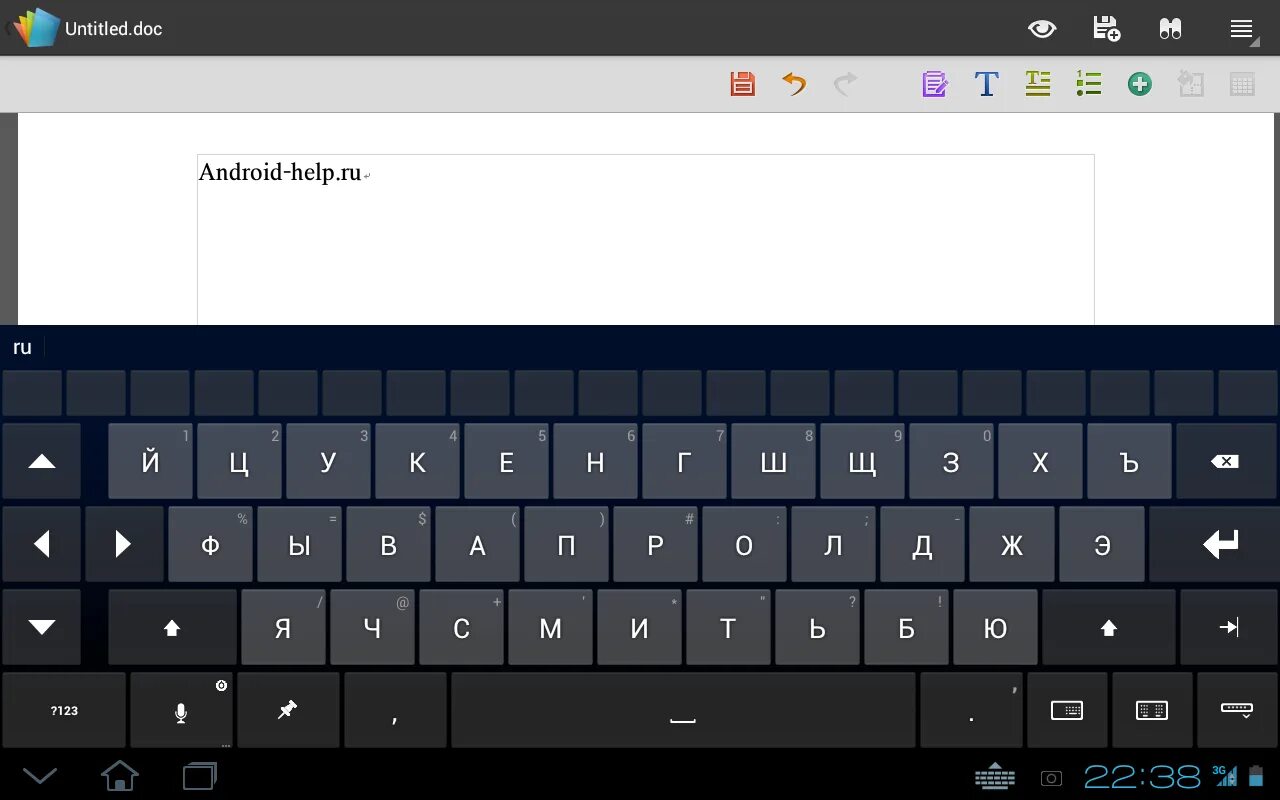Tap the right arrow cursor key
Viewport: 1280px width, 800px height.
point(124,544)
